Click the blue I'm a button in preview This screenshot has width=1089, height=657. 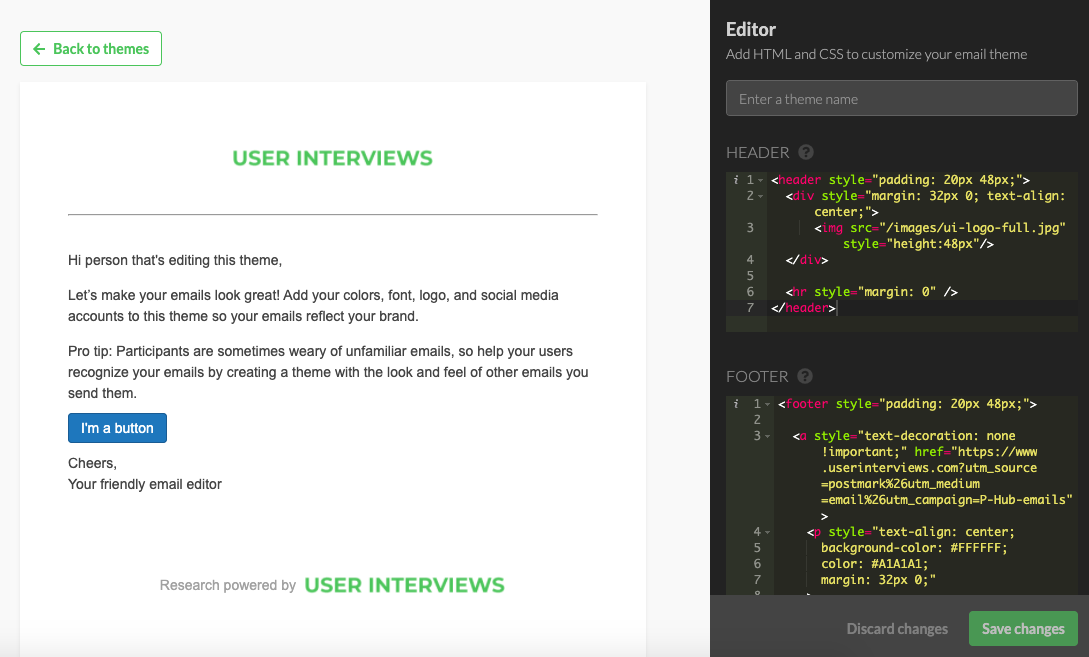click(x=117, y=427)
